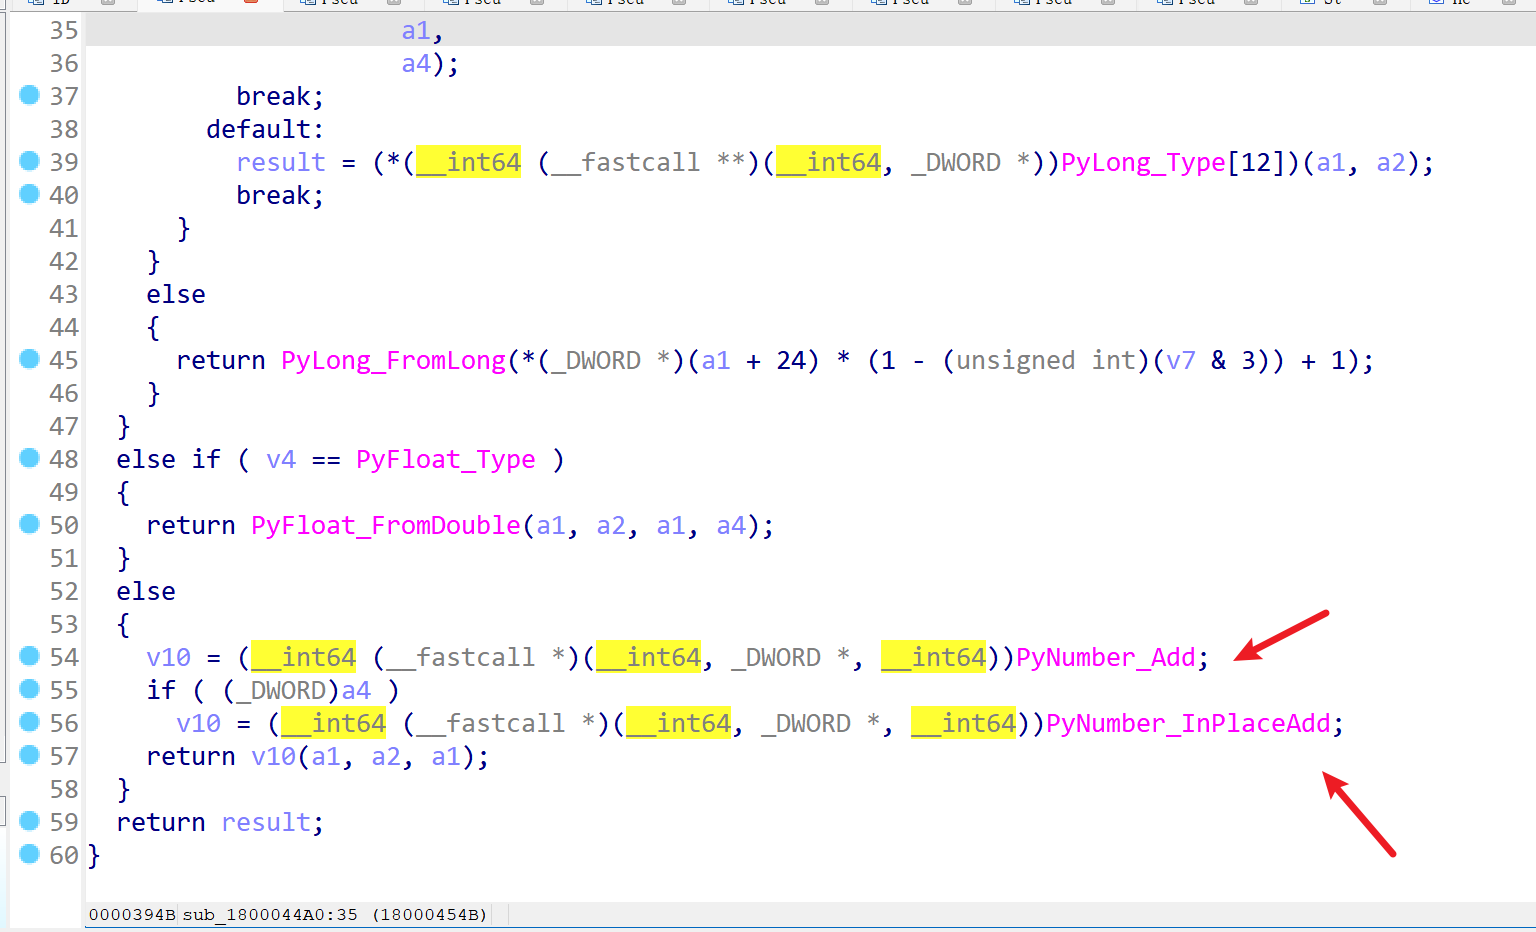
Task: Toggle the breakpoint dot on line 59
Action: (29, 821)
